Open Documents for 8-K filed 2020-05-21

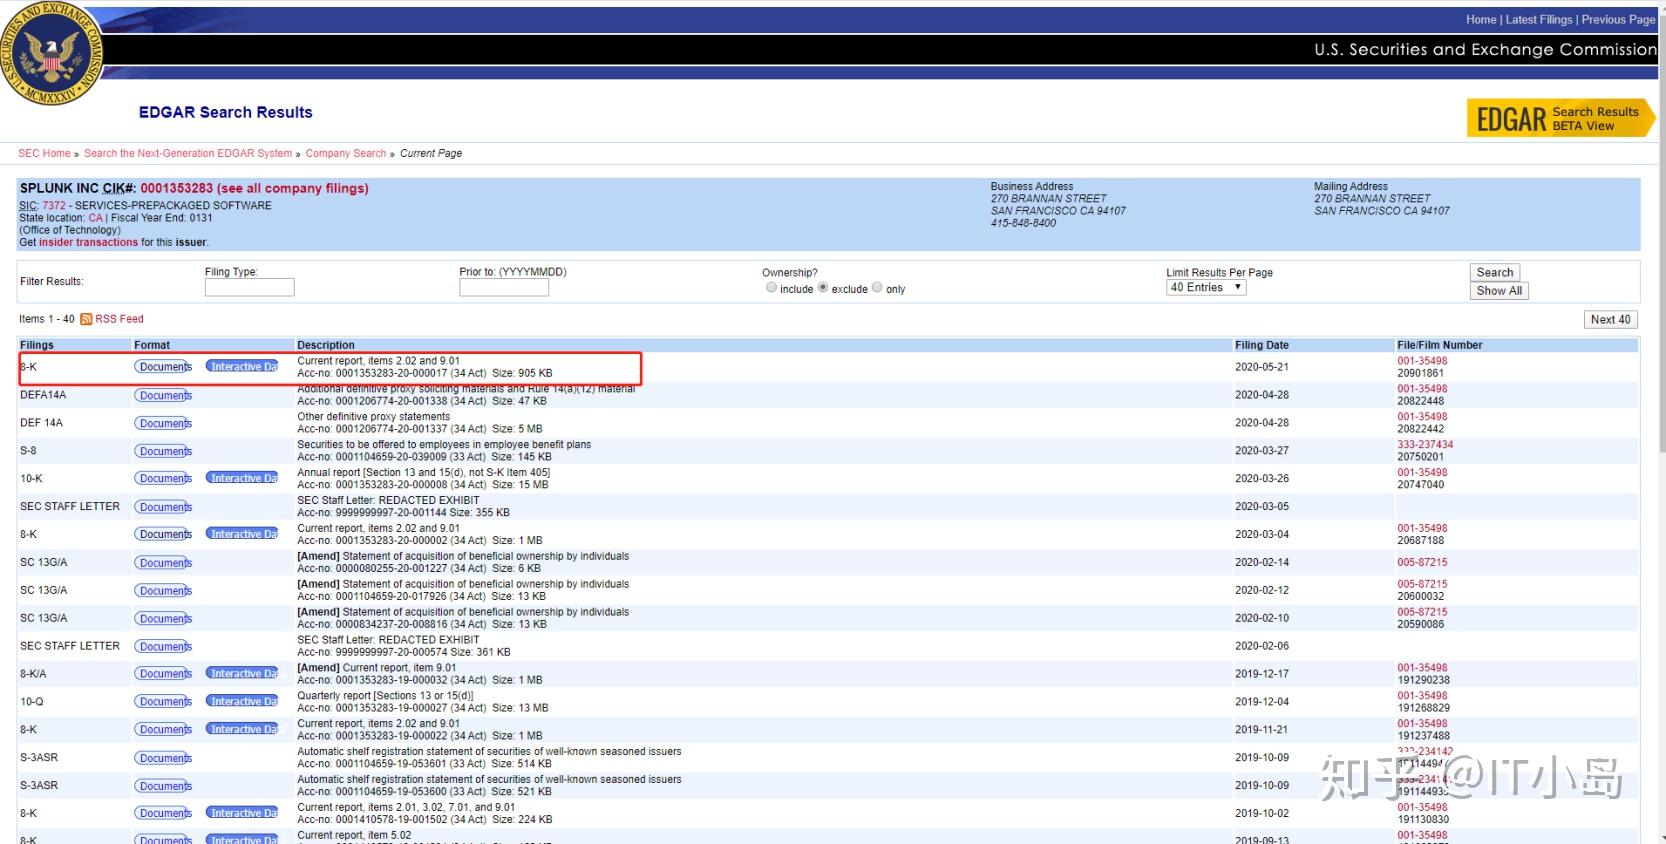164,367
